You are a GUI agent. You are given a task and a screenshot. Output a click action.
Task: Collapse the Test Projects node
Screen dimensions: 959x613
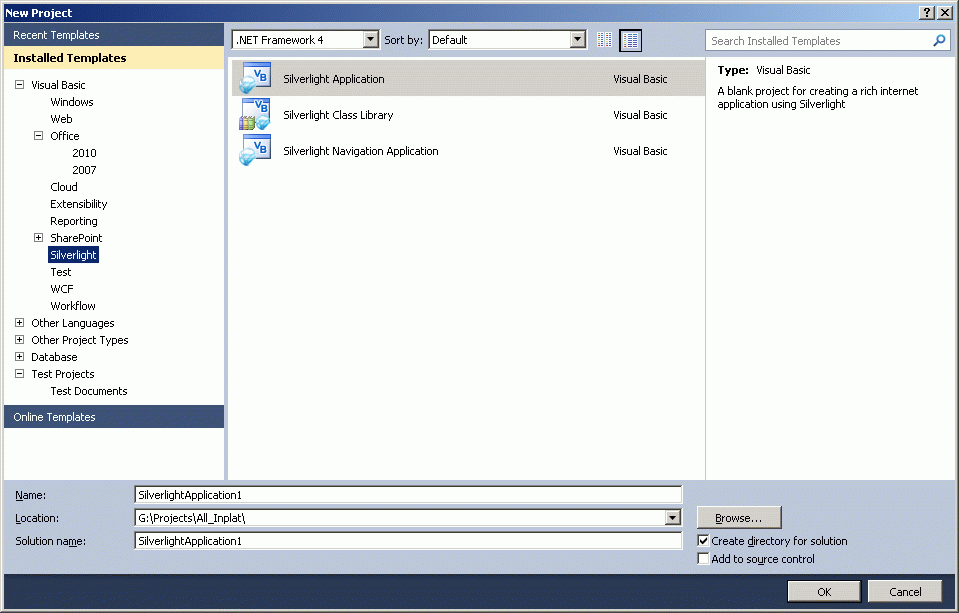20,374
